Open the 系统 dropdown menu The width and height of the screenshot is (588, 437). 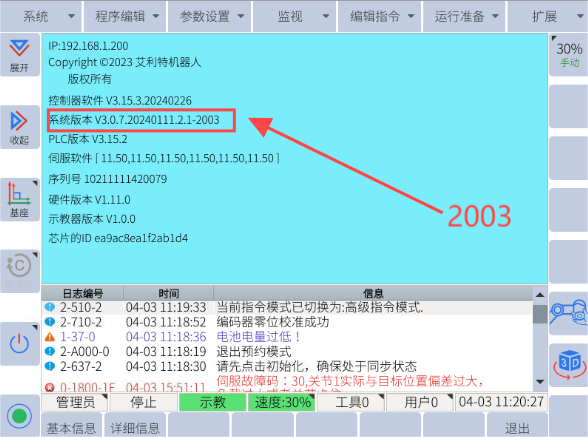pos(41,17)
